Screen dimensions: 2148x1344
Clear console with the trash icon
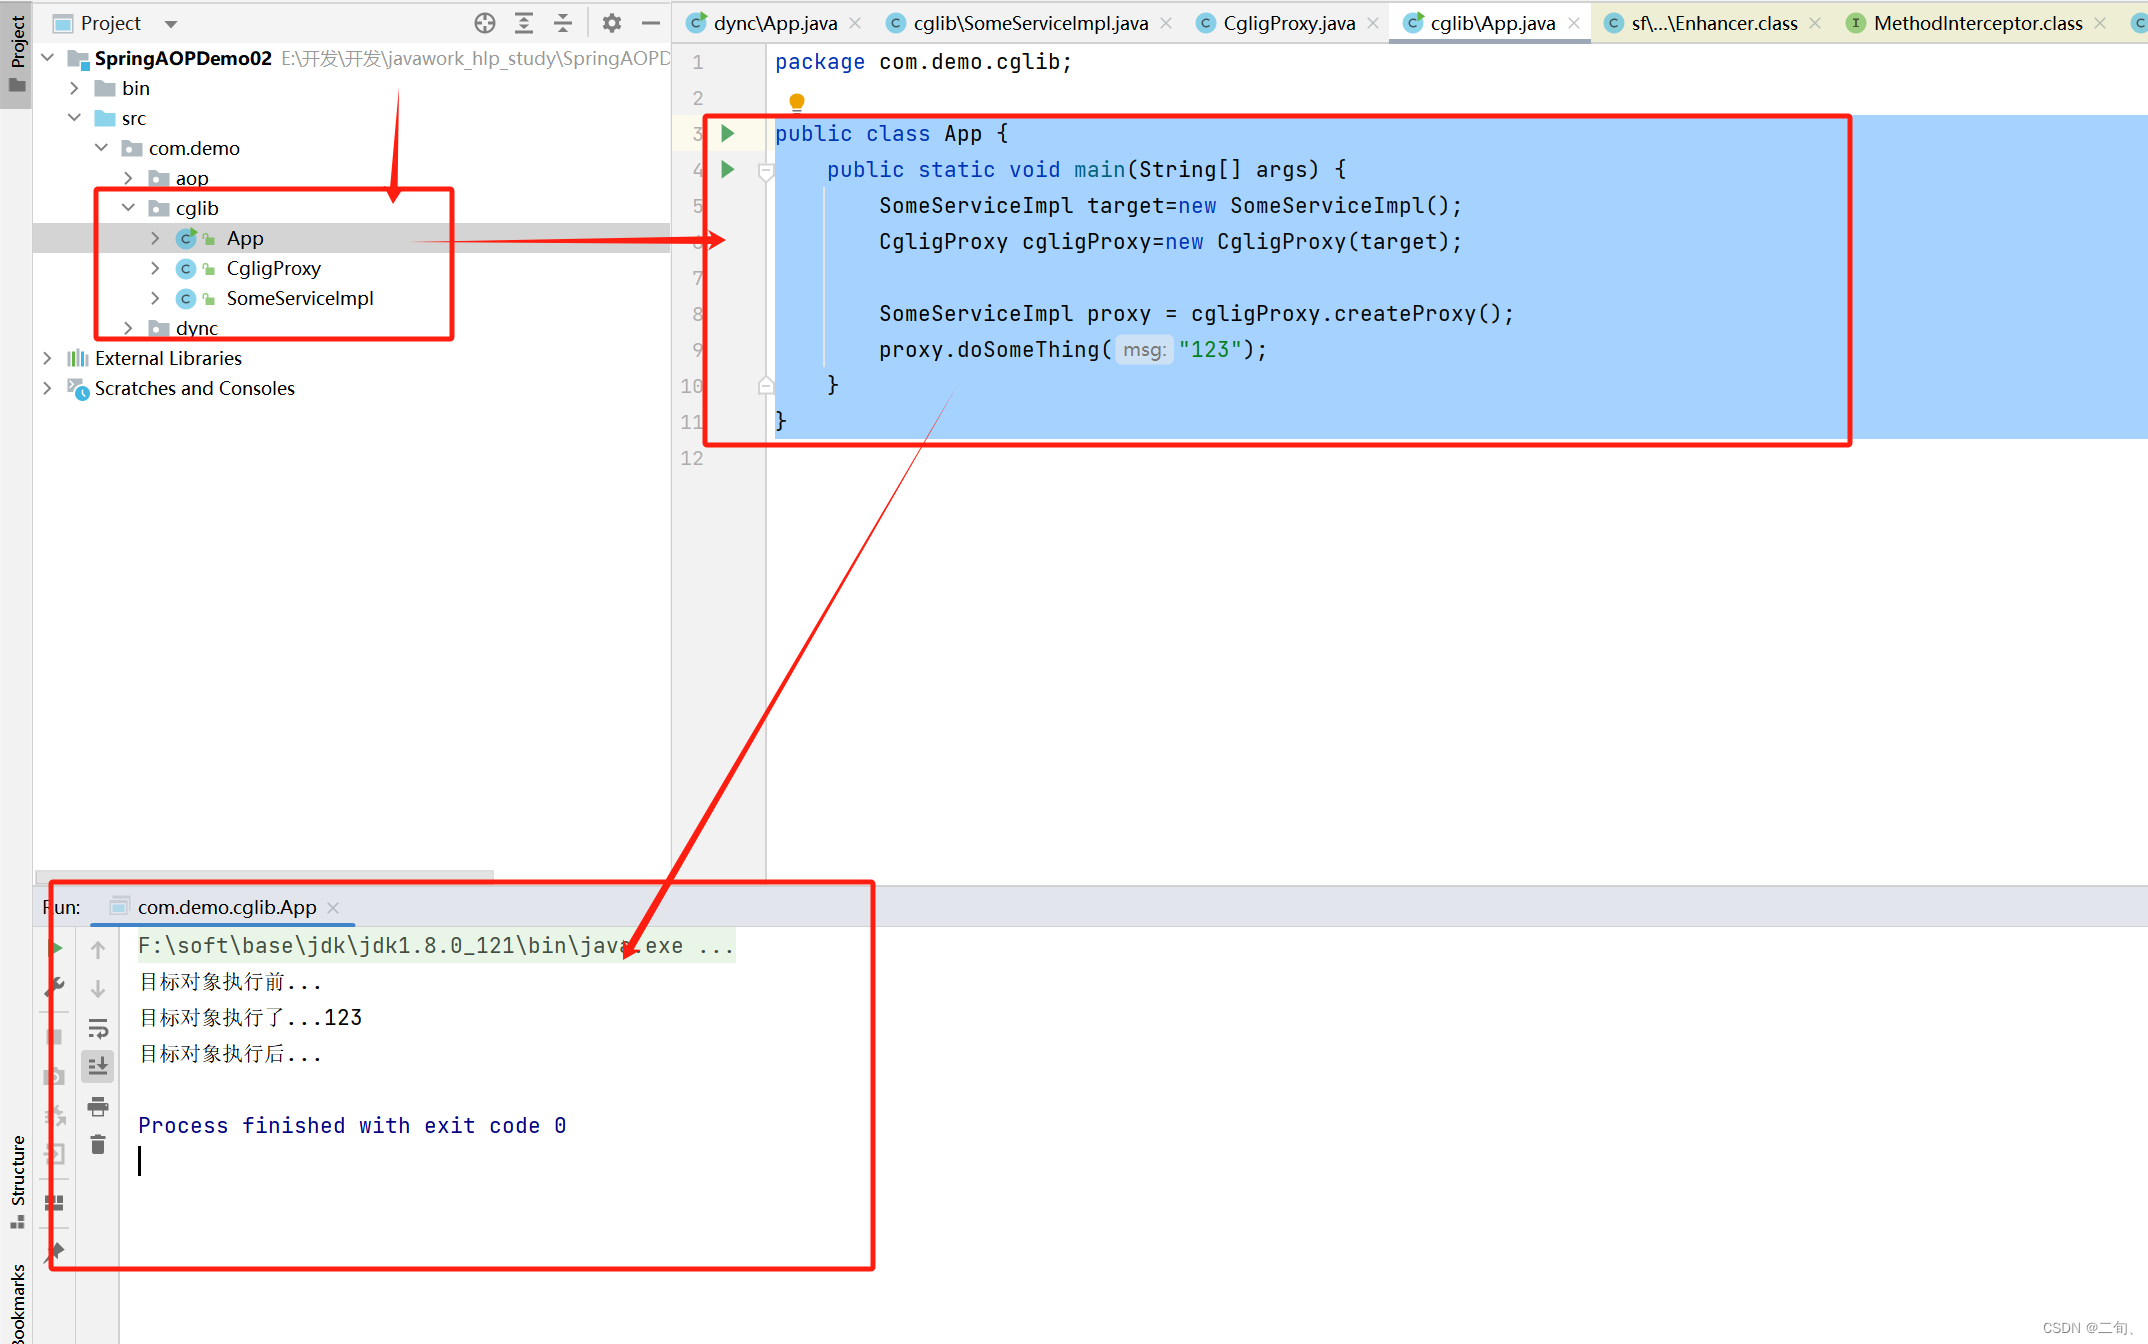click(x=98, y=1145)
